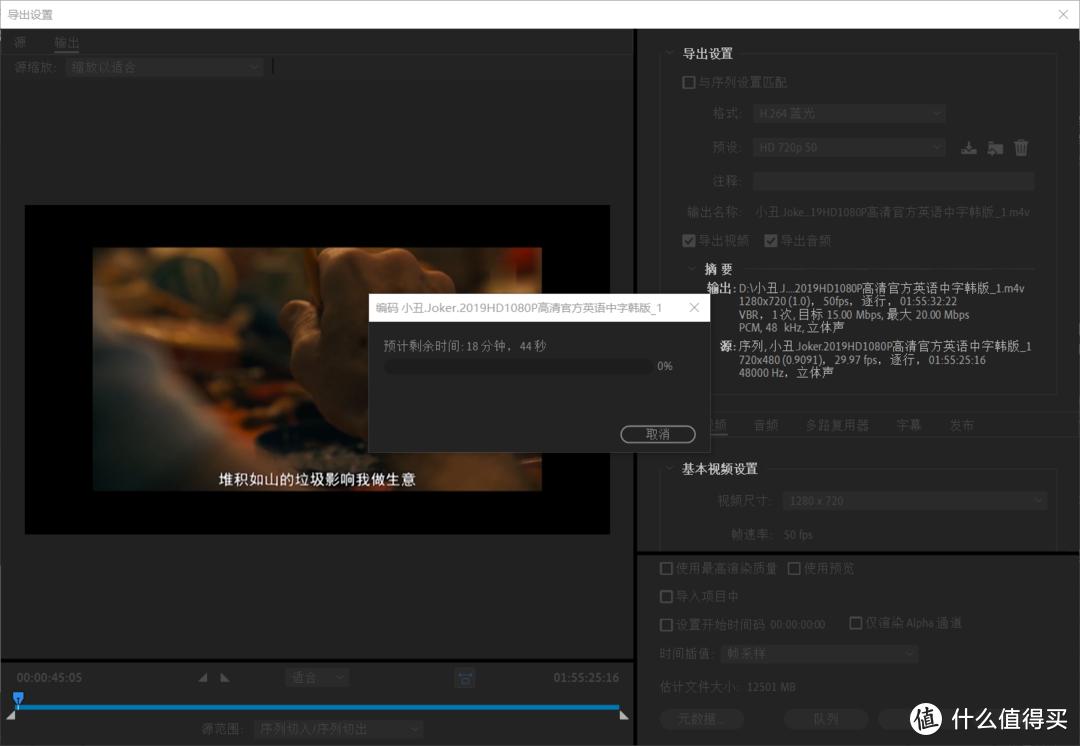Enable 使用最高渲染质量 option
The image size is (1080, 746).
[666, 568]
